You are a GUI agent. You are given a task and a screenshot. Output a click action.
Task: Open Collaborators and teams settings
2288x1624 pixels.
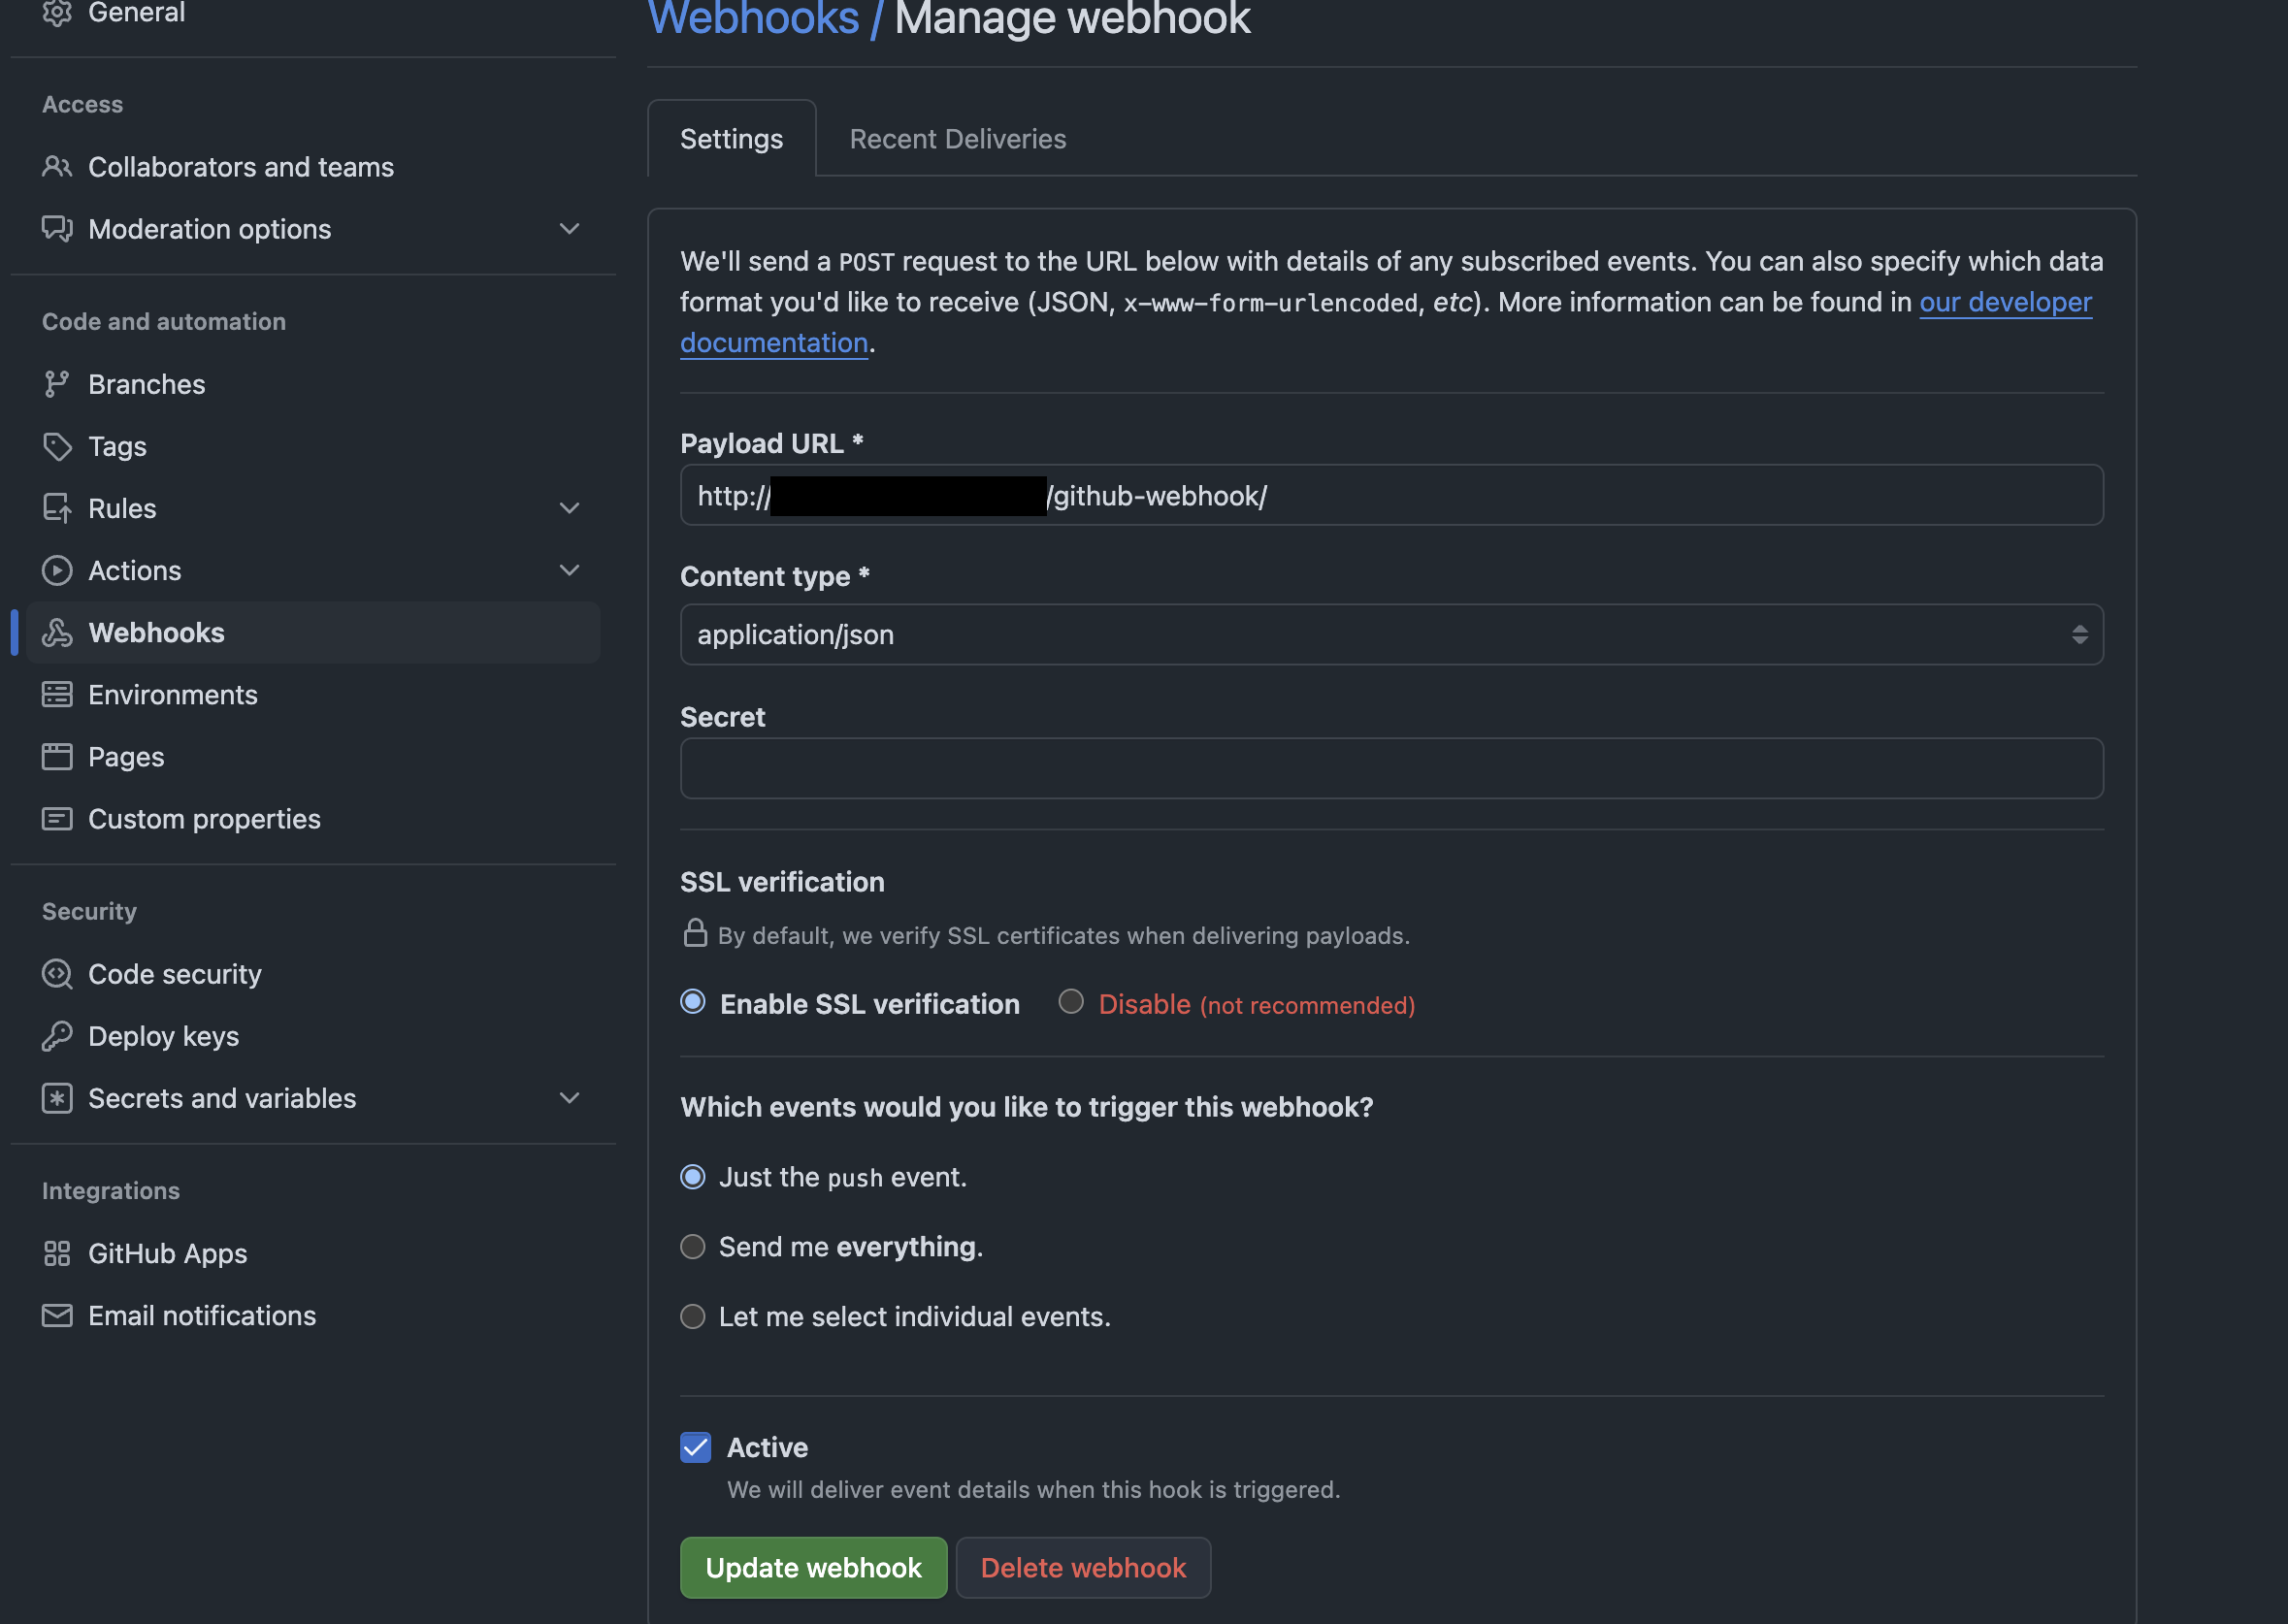point(241,167)
